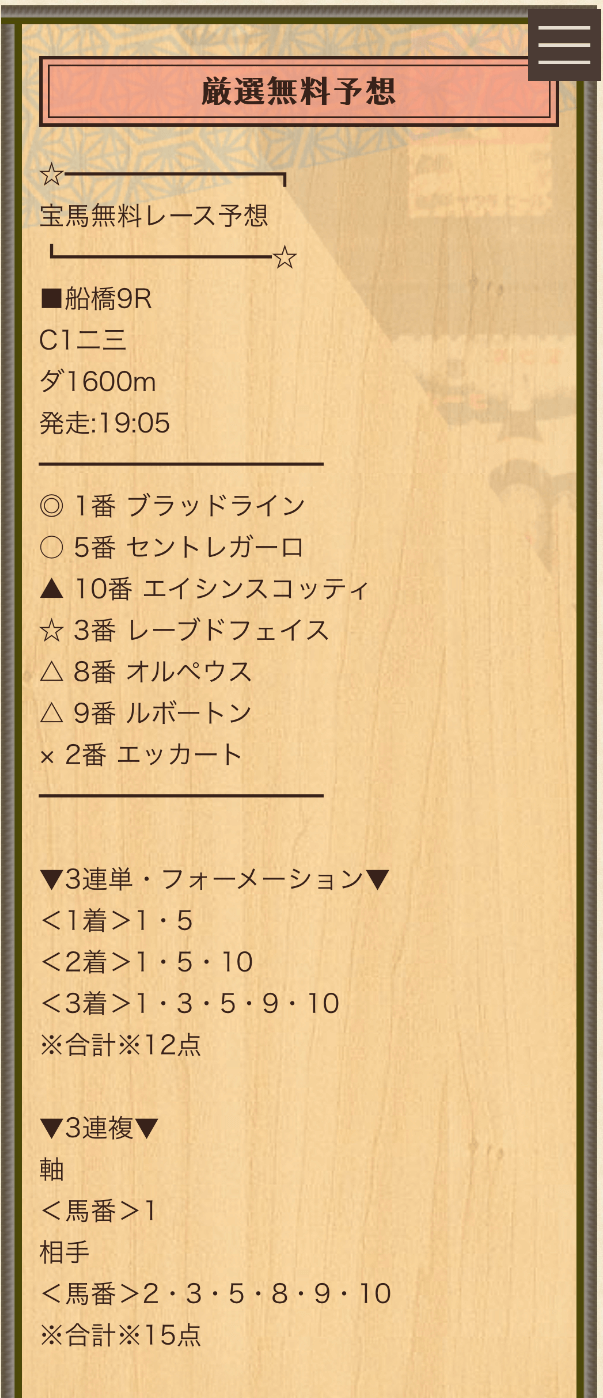Click the 発走:19:05 start time line
The height and width of the screenshot is (1398, 603).
(x=105, y=423)
